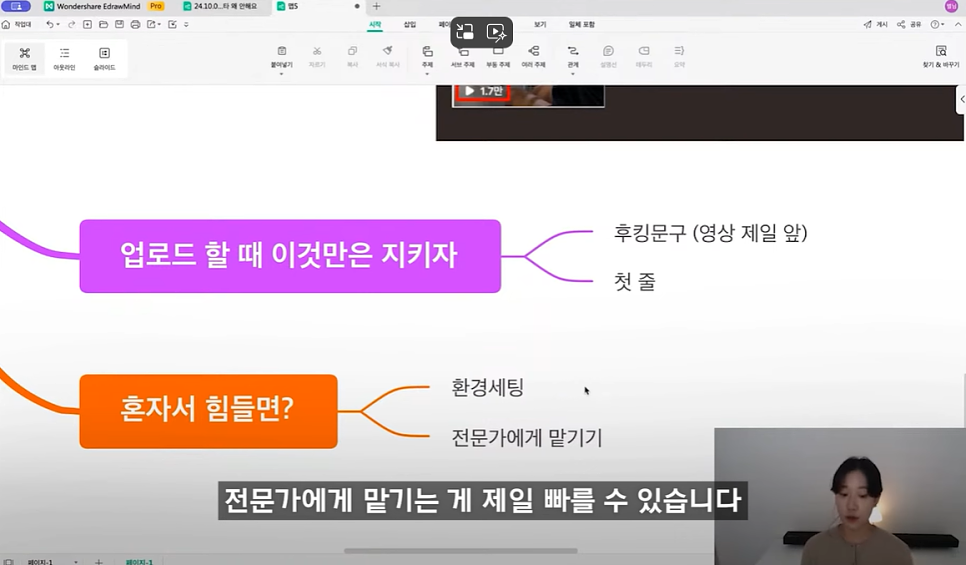Open the Export options dropdown arrow
This screenshot has height=565, width=966.
click(x=160, y=25)
